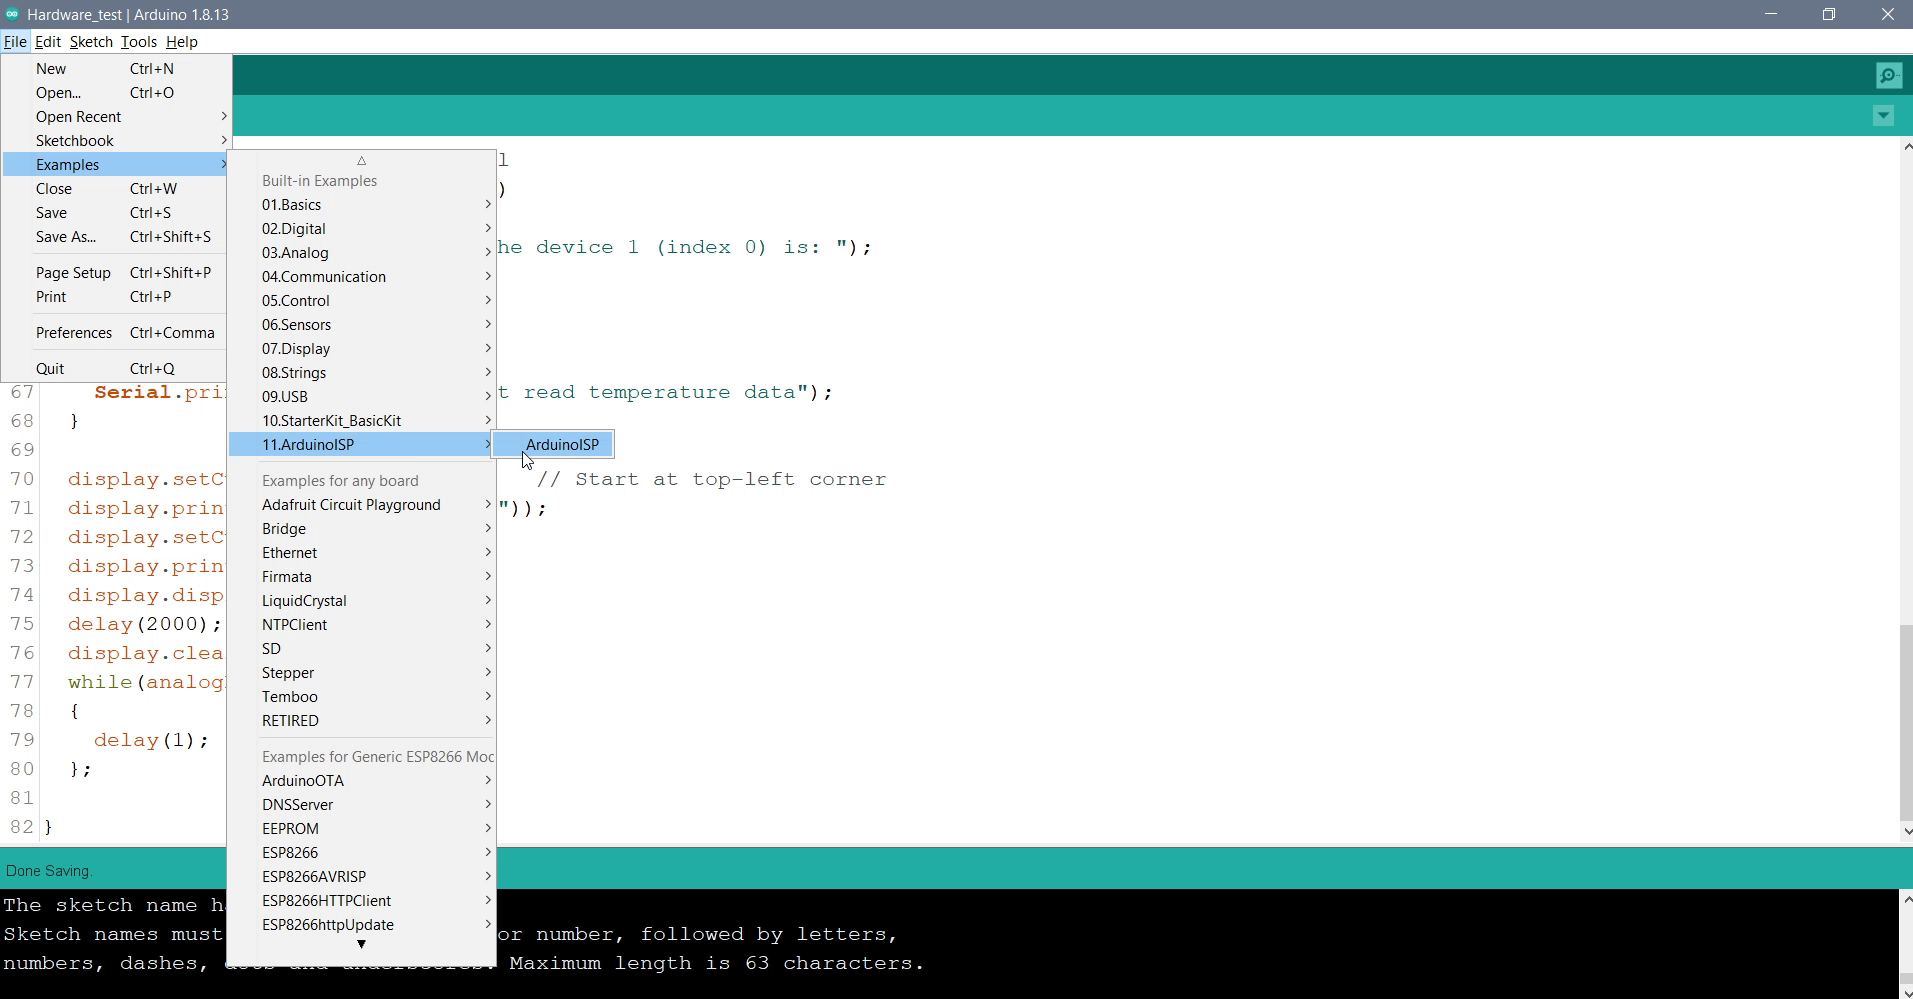Expand 01.Basics examples
Screen dimensions: 1913x999
tap(362, 205)
